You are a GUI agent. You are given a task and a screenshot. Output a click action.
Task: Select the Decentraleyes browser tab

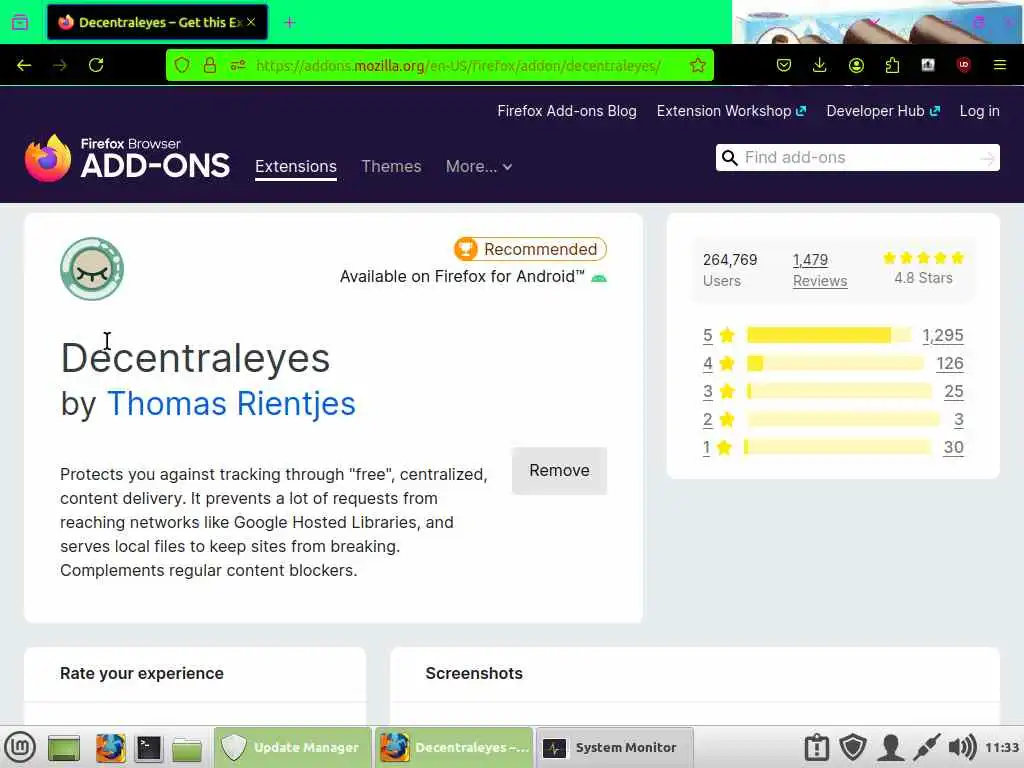157,22
